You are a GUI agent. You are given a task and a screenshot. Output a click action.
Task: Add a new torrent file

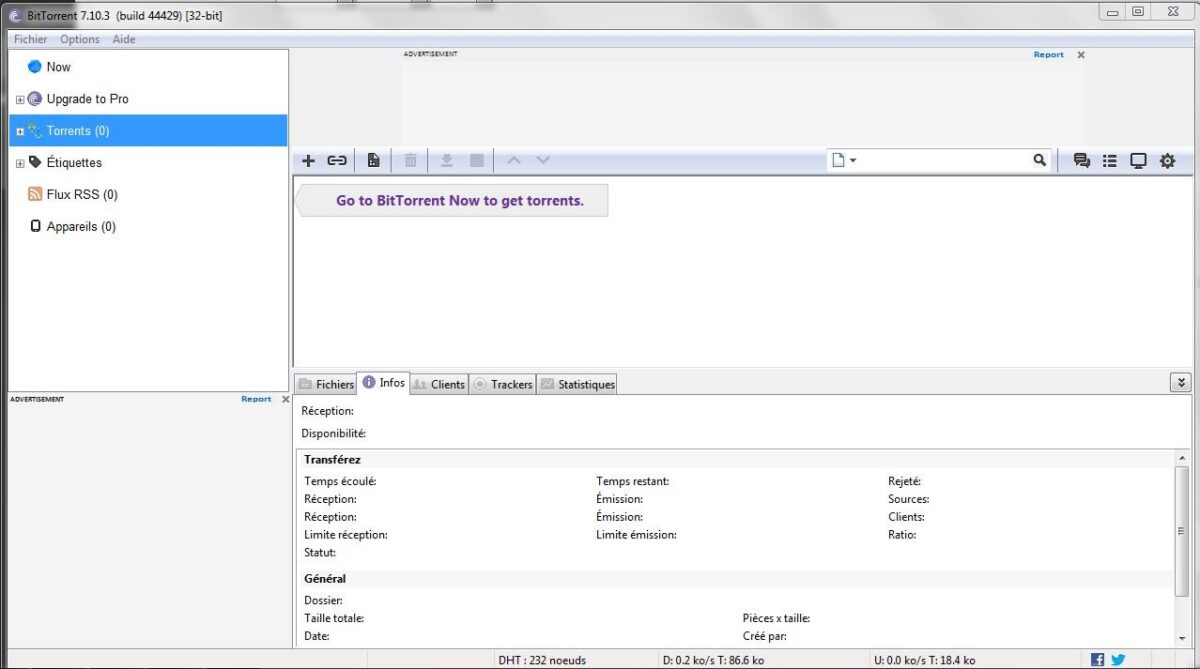[x=308, y=160]
